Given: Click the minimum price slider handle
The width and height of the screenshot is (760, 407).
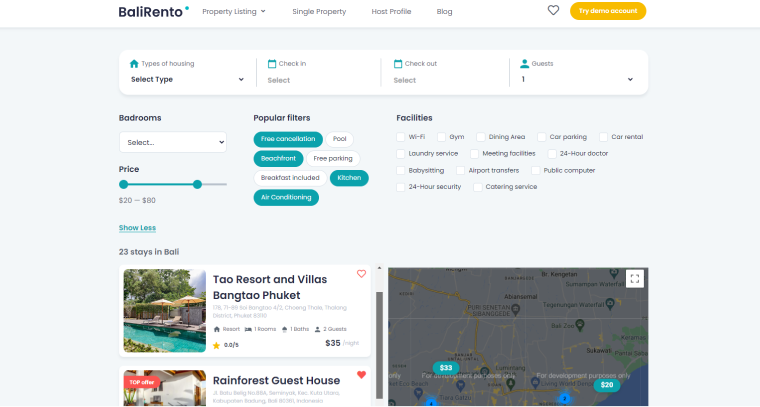Looking at the screenshot, I should click(x=124, y=184).
